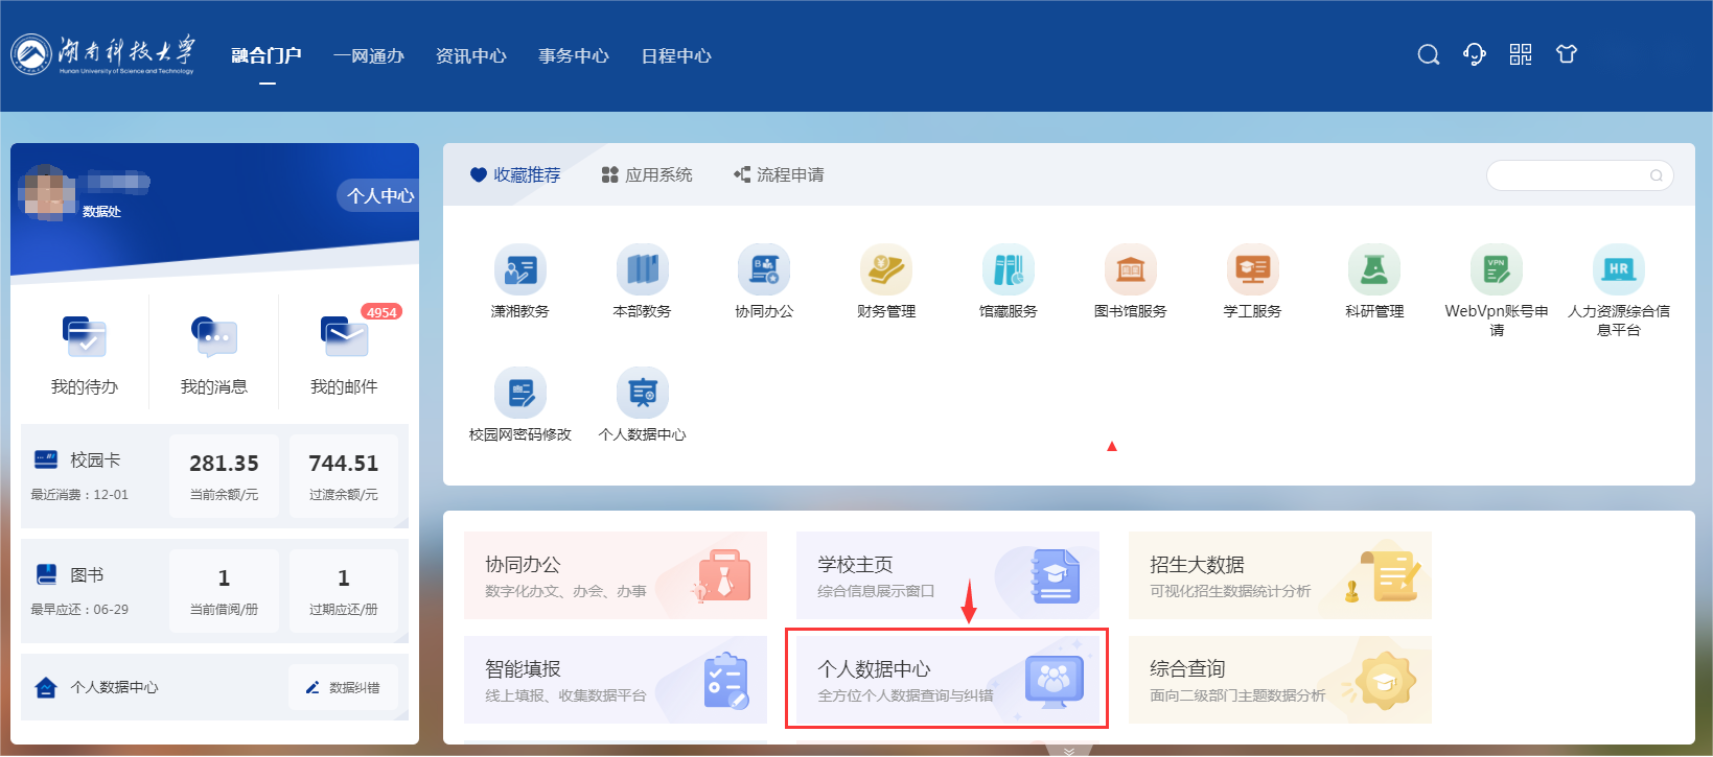This screenshot has height=757, width=1713.
Task: Select 一网通办 in top navigation
Action: point(368,56)
